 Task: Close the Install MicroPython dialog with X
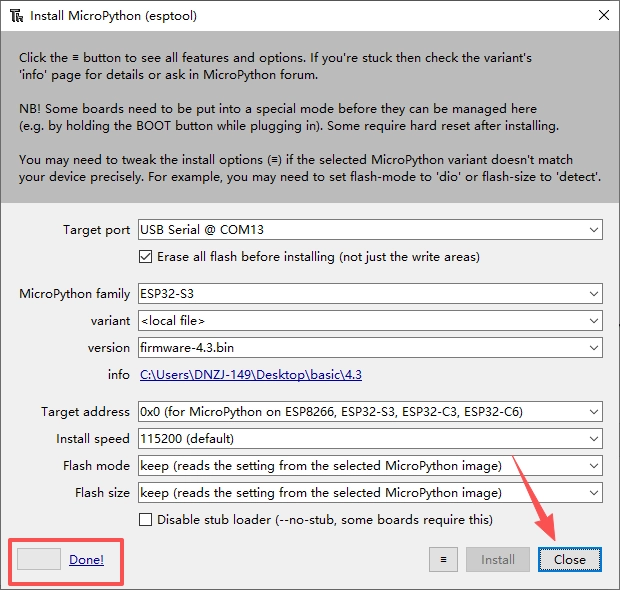click(x=603, y=15)
